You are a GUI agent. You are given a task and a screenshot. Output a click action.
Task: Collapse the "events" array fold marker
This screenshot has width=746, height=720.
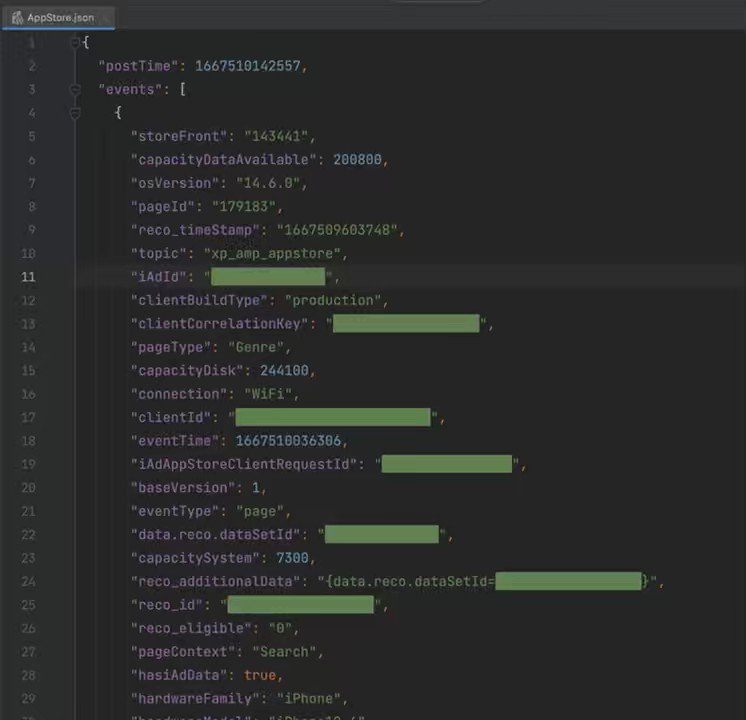pos(75,89)
